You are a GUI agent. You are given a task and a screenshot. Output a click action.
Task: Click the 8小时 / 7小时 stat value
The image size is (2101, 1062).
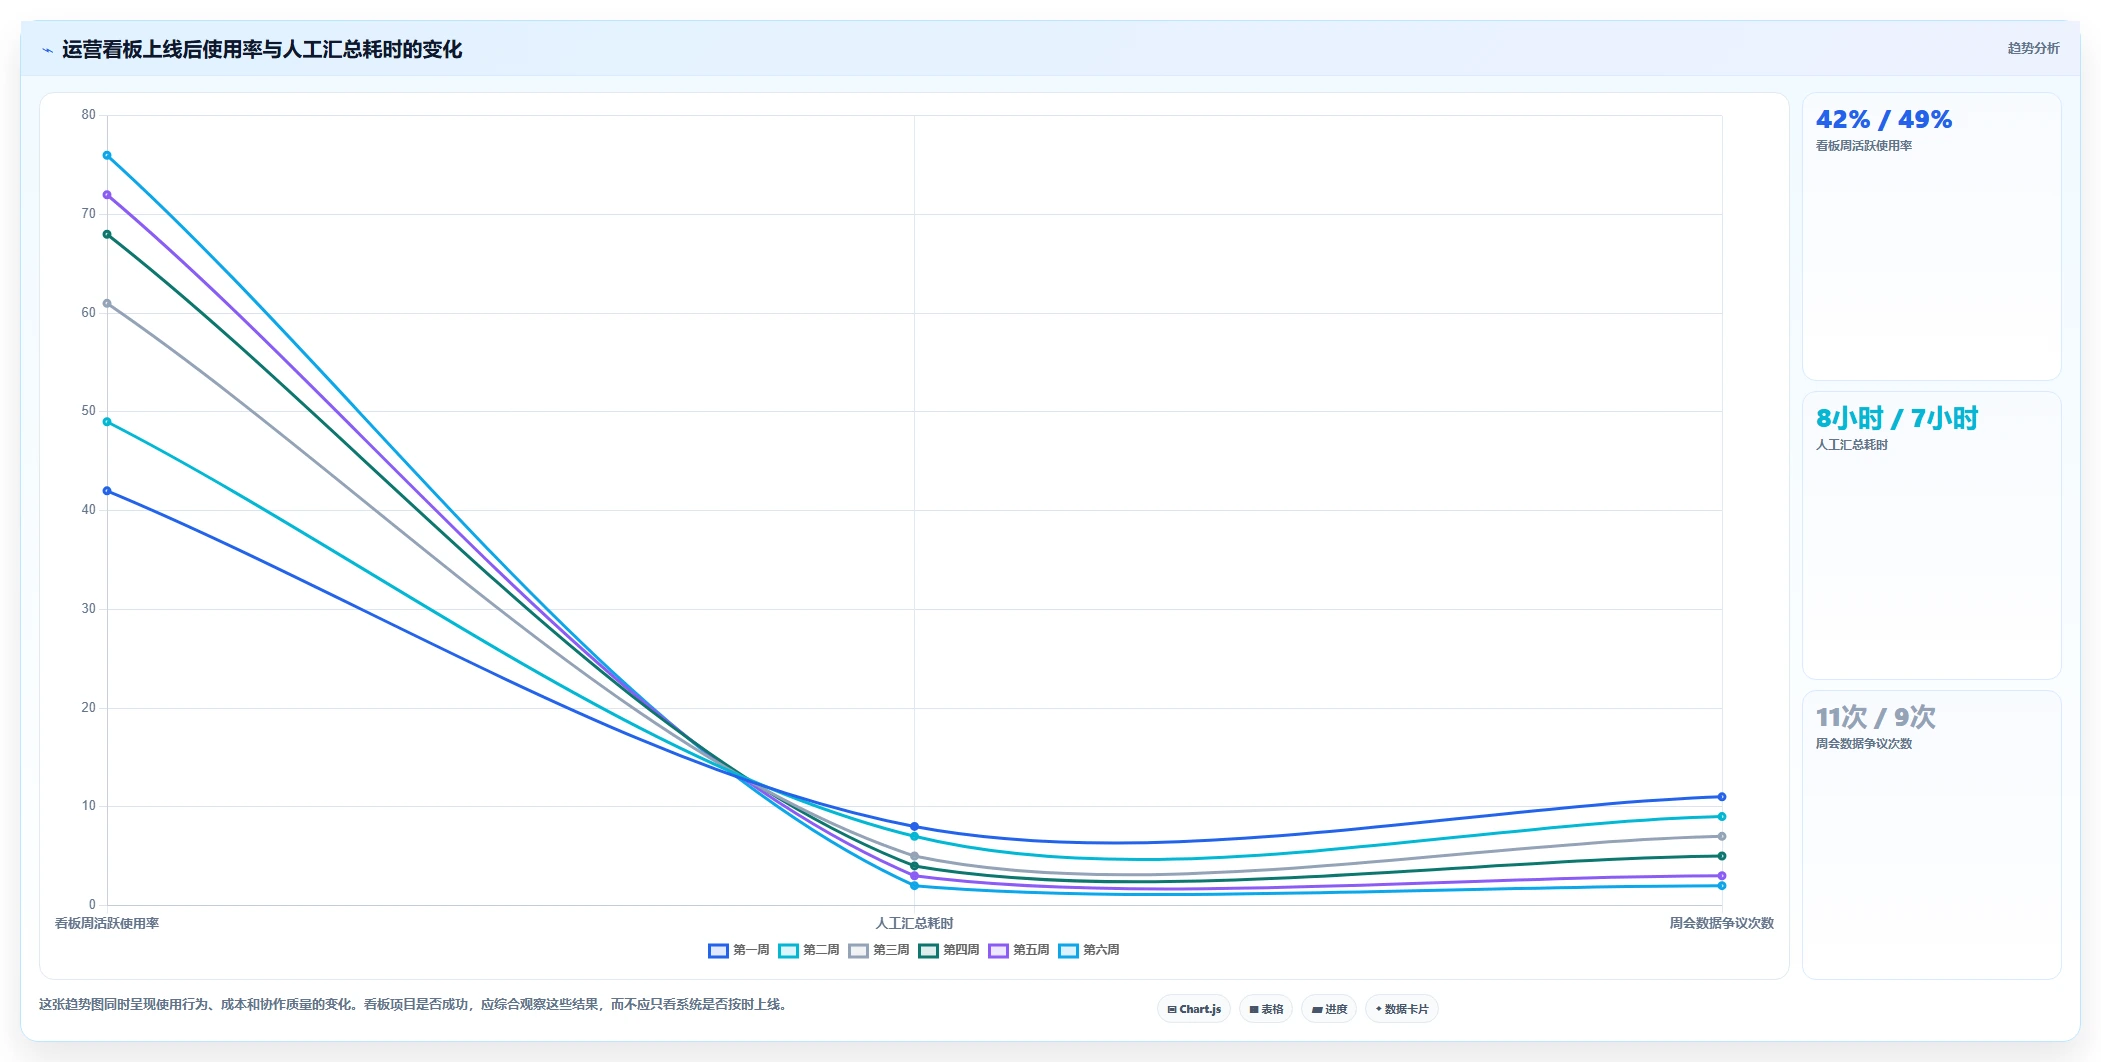pyautogui.click(x=1897, y=418)
